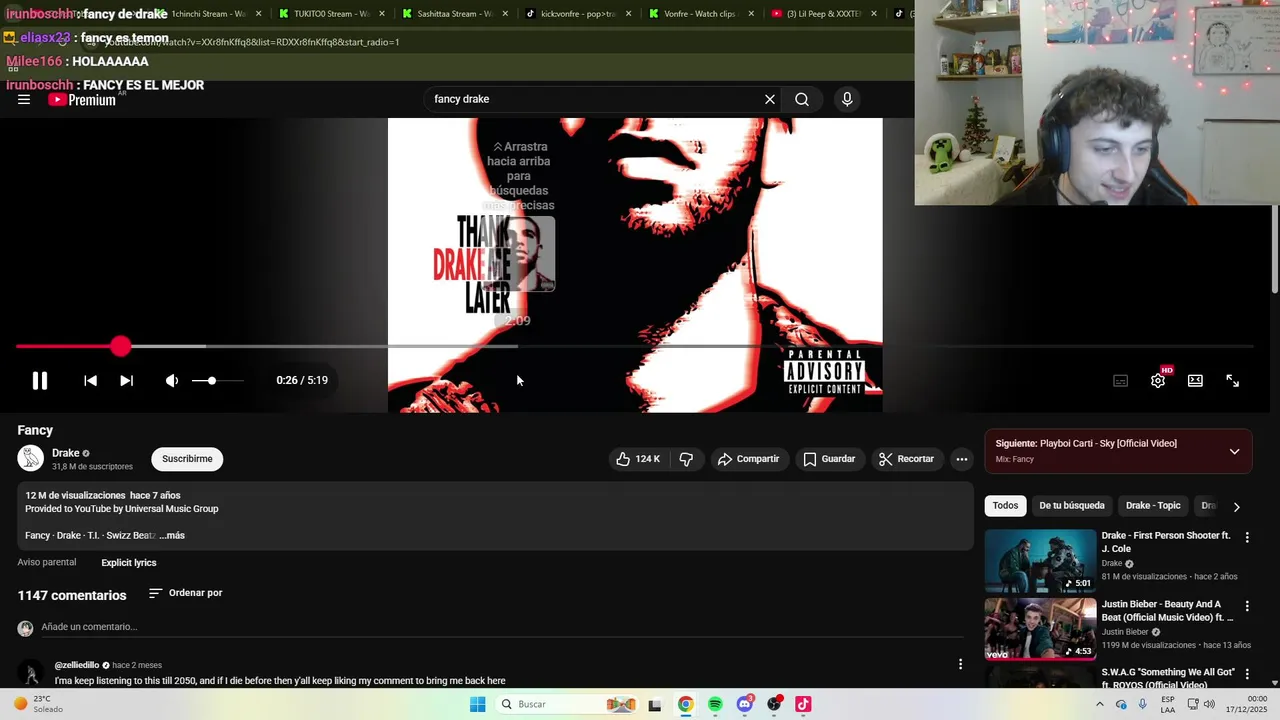This screenshot has width=1280, height=720.
Task: Select 'De tu búsqueda' filter chip
Action: (x=1072, y=506)
